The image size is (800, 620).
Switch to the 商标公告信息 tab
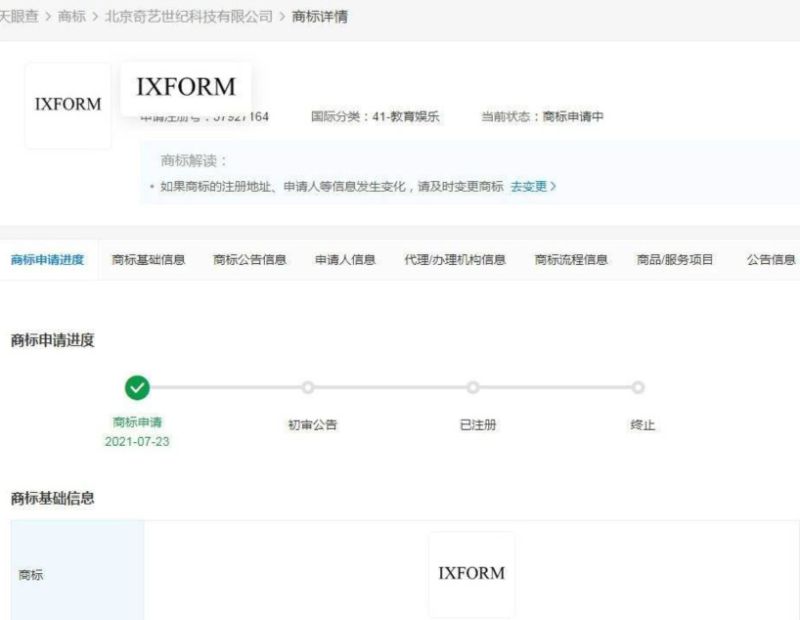[x=250, y=260]
